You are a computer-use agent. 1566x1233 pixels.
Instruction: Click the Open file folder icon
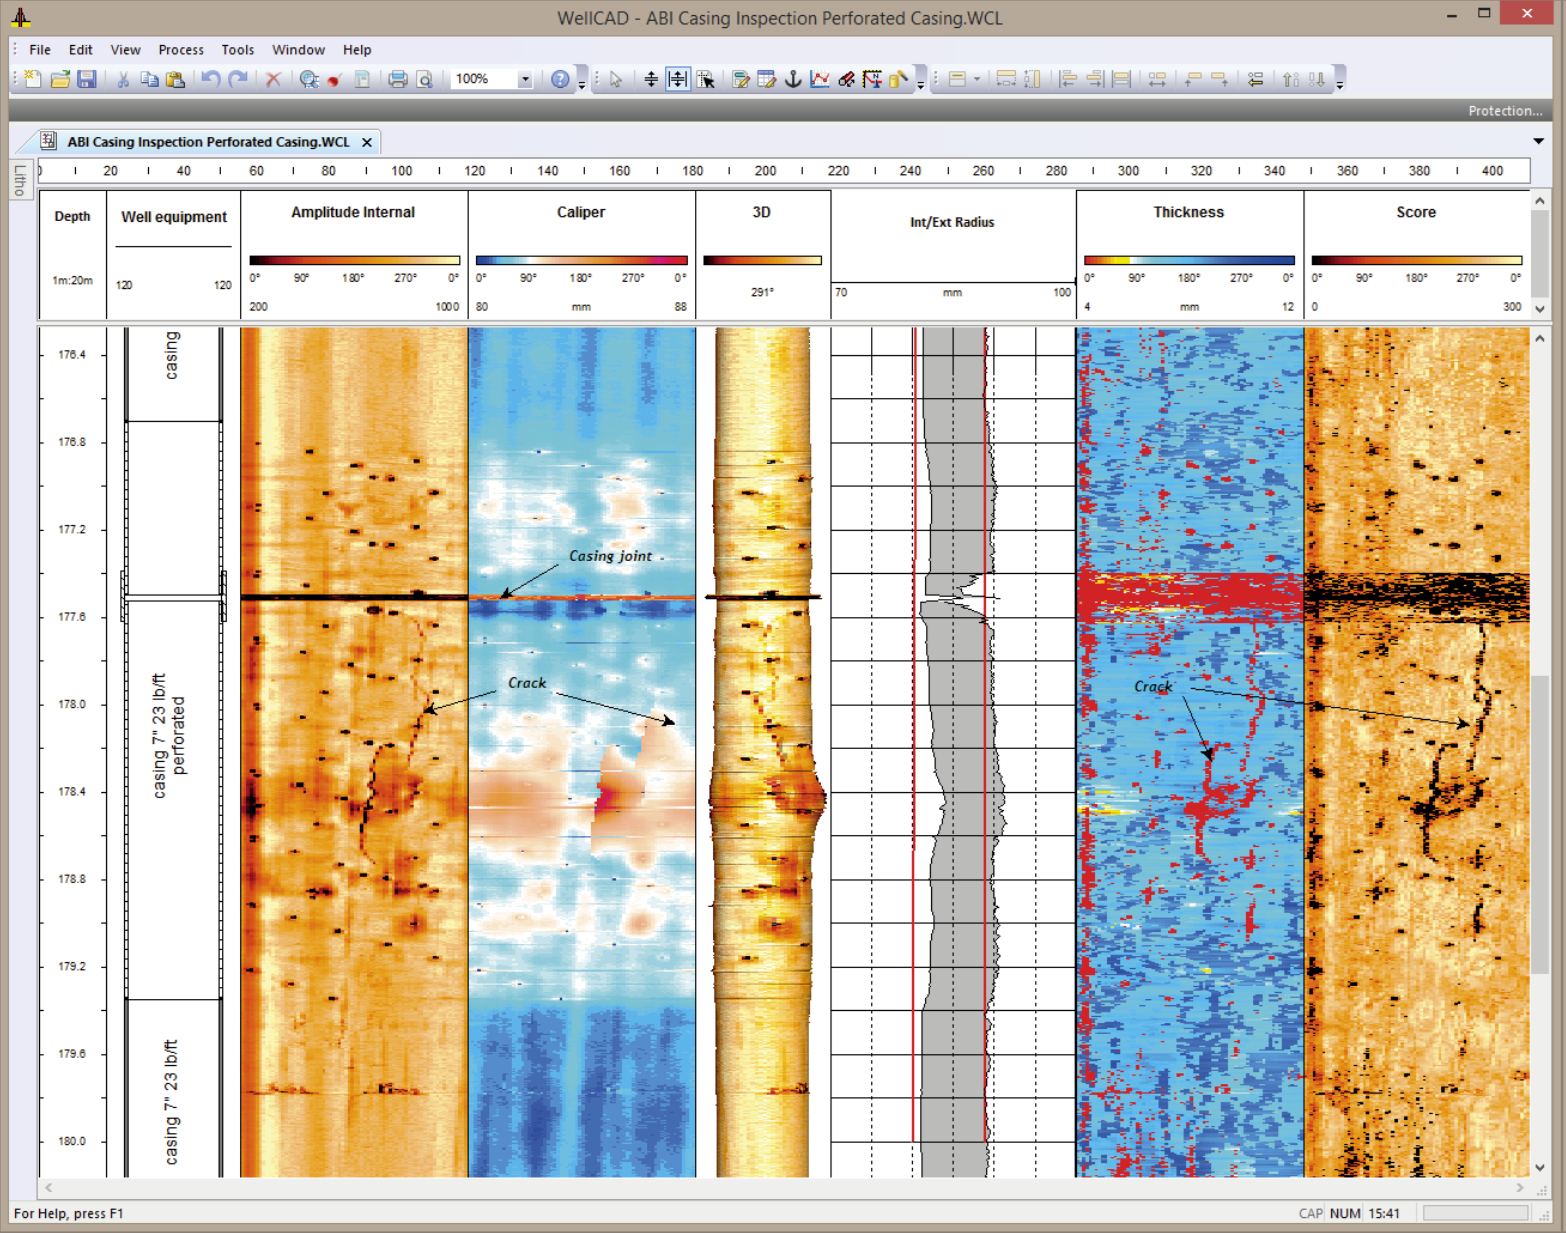click(60, 79)
